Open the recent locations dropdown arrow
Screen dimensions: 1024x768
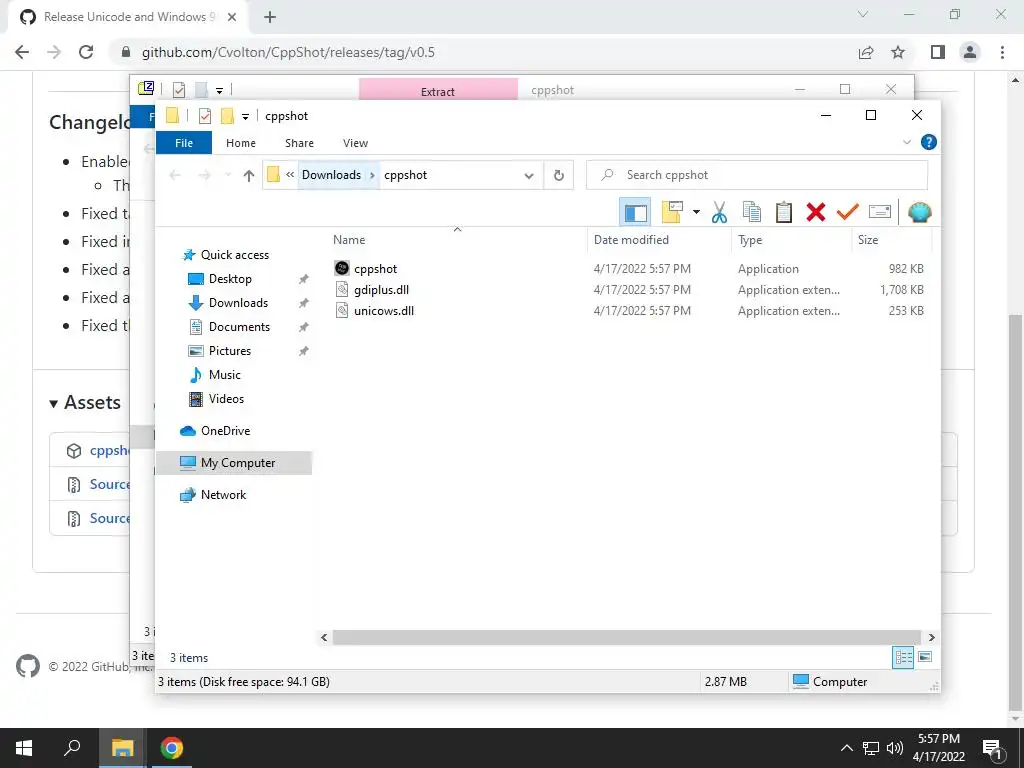pos(228,175)
